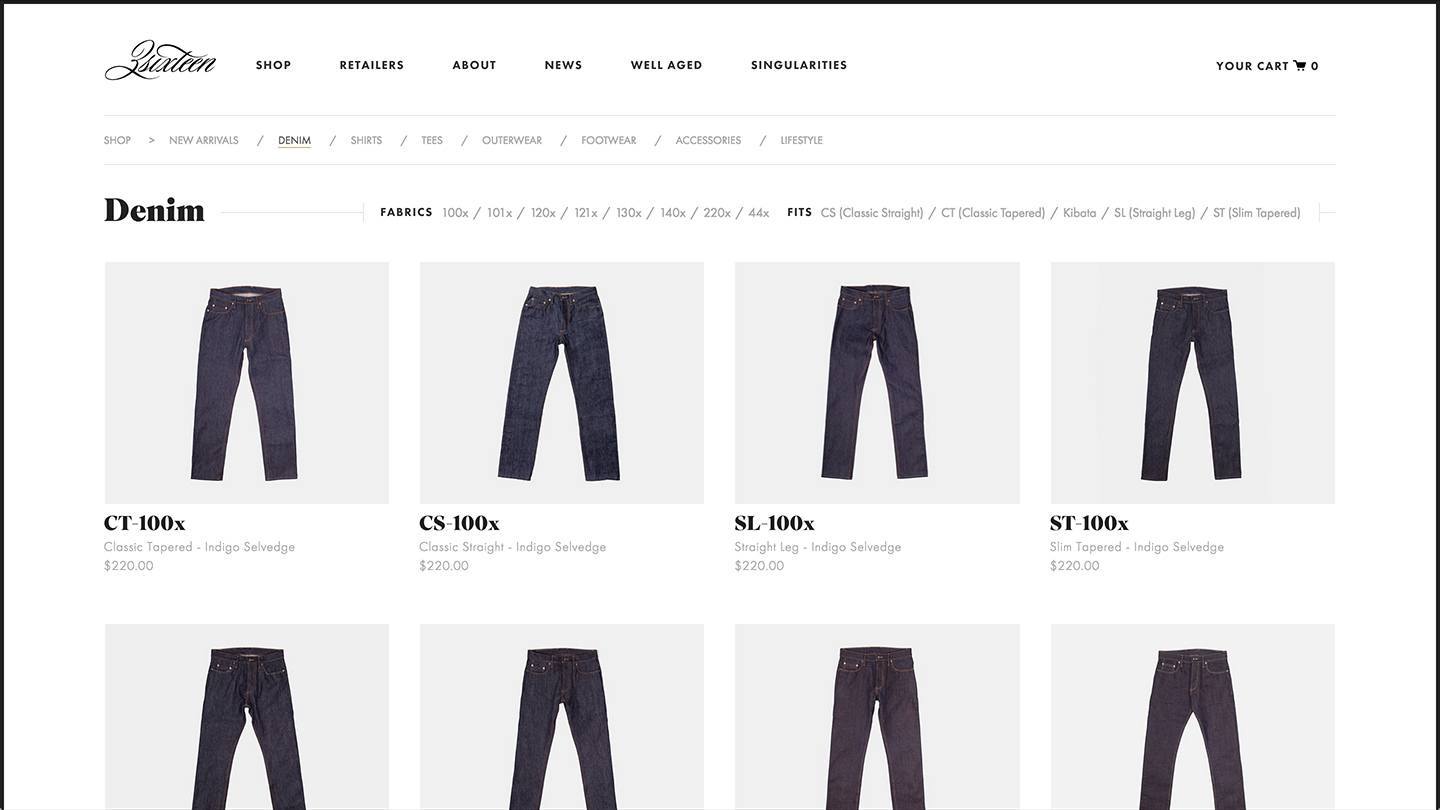Select the SHIRTS category link
This screenshot has height=810, width=1440.
point(366,140)
